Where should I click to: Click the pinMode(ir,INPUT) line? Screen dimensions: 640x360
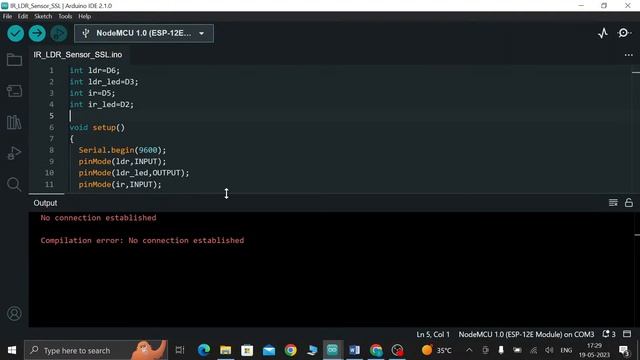[120, 184]
